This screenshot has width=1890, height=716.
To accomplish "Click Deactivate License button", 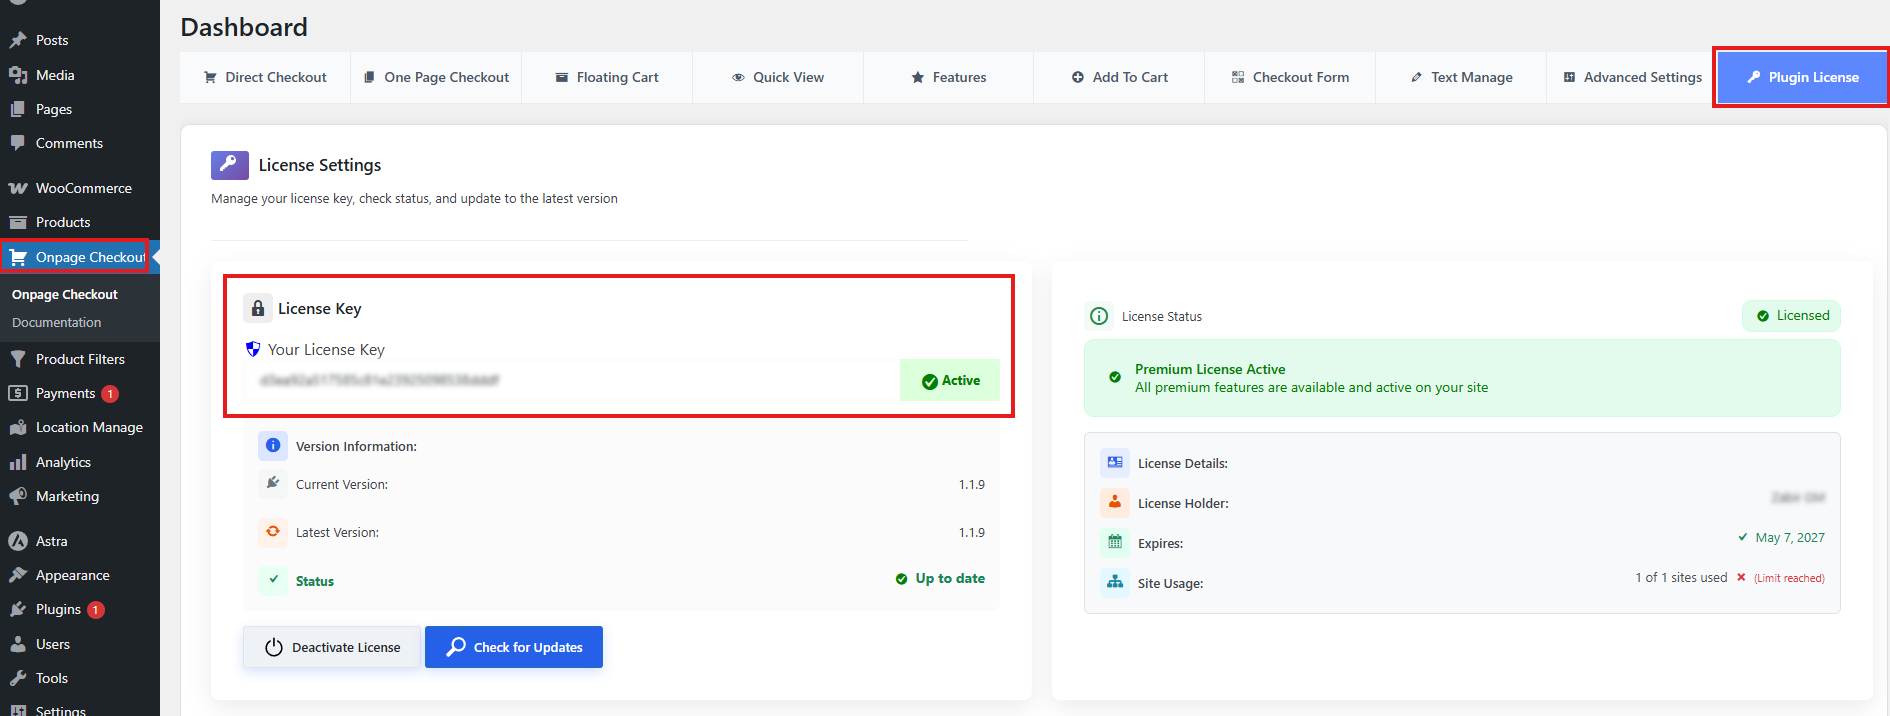I will click(332, 647).
